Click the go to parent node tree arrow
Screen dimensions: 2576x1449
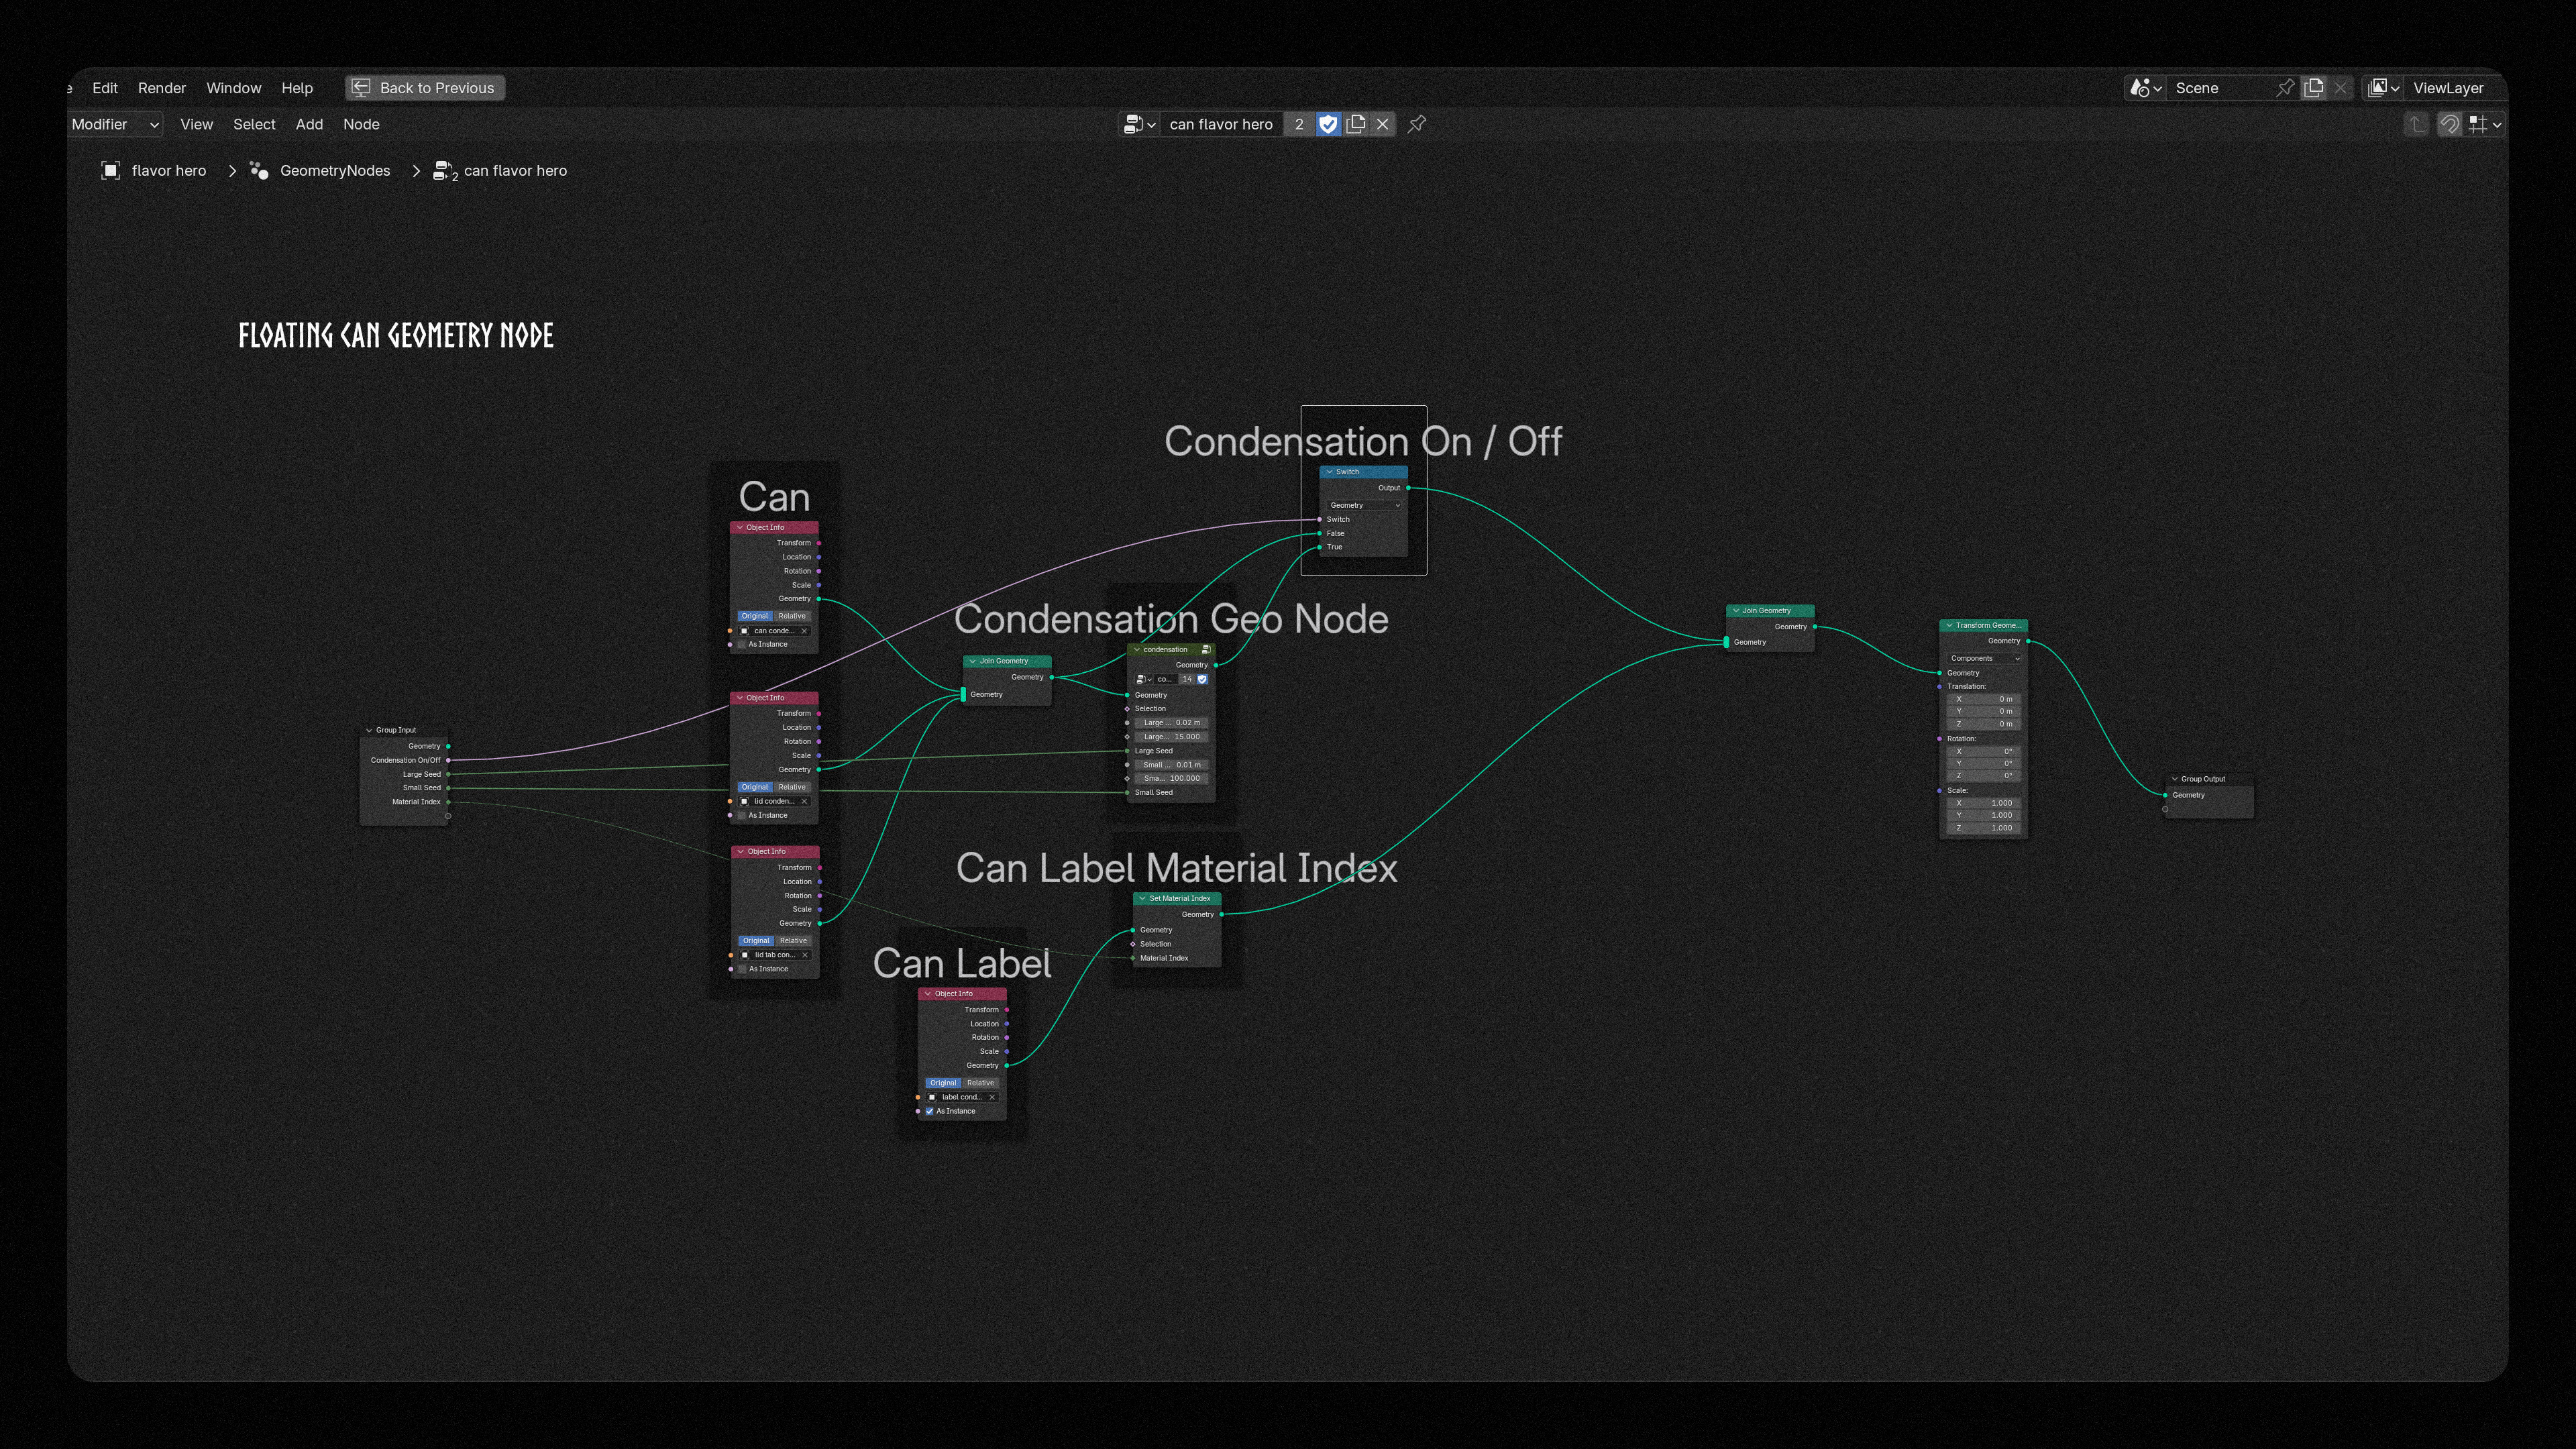[x=2416, y=124]
